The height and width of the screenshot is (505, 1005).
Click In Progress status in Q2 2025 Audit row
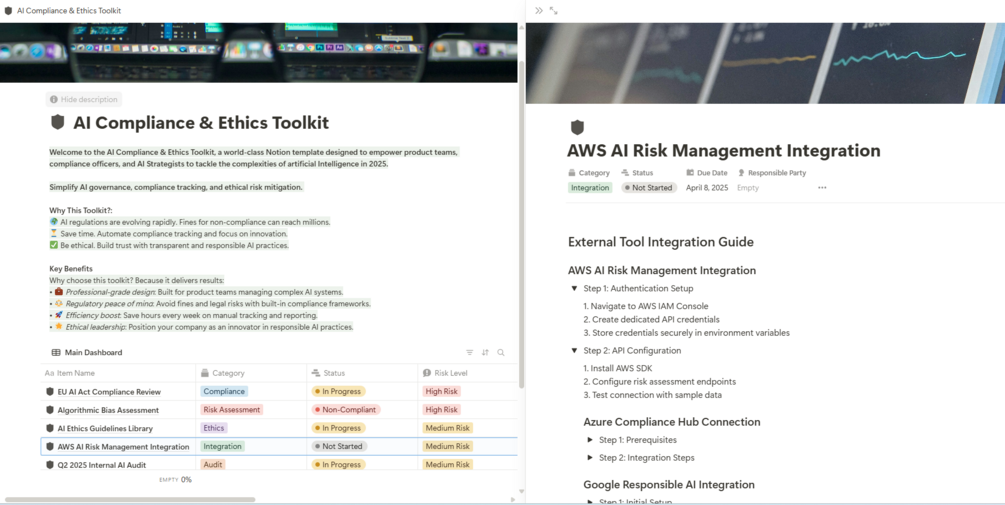click(338, 465)
